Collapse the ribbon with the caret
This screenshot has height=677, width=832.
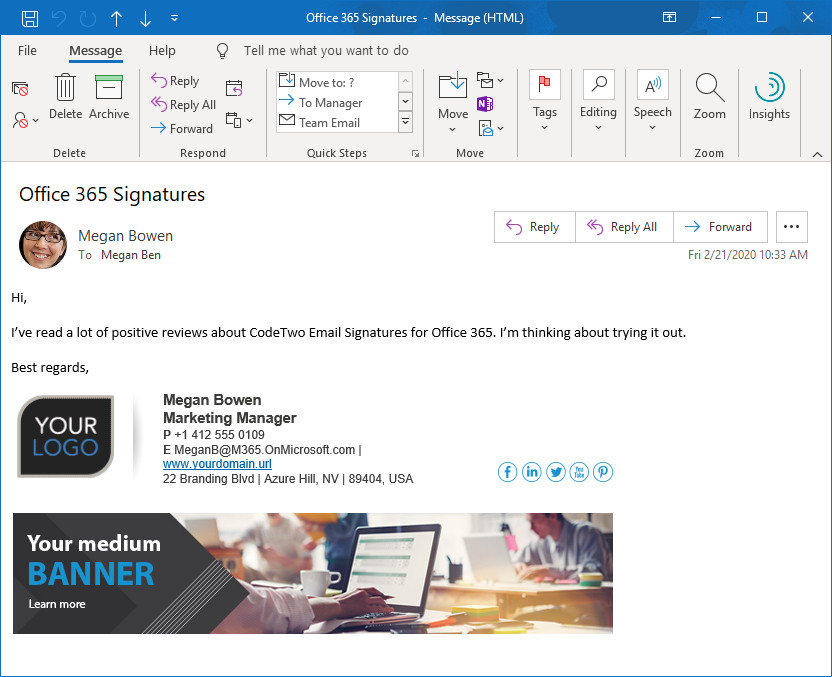click(817, 154)
